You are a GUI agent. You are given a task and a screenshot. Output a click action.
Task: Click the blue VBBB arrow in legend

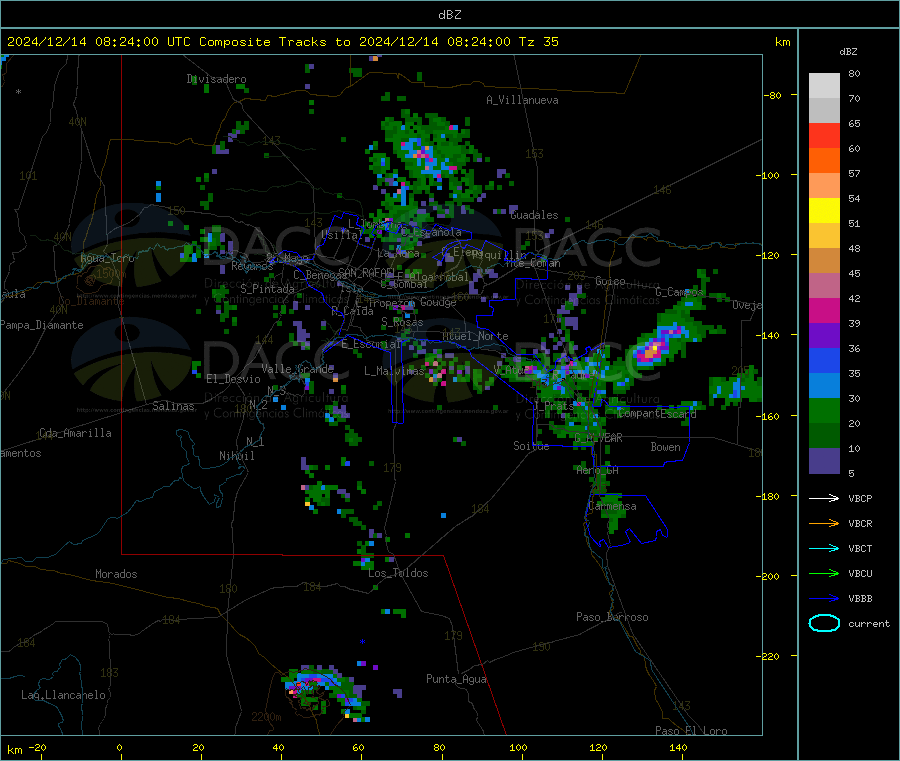tap(824, 599)
